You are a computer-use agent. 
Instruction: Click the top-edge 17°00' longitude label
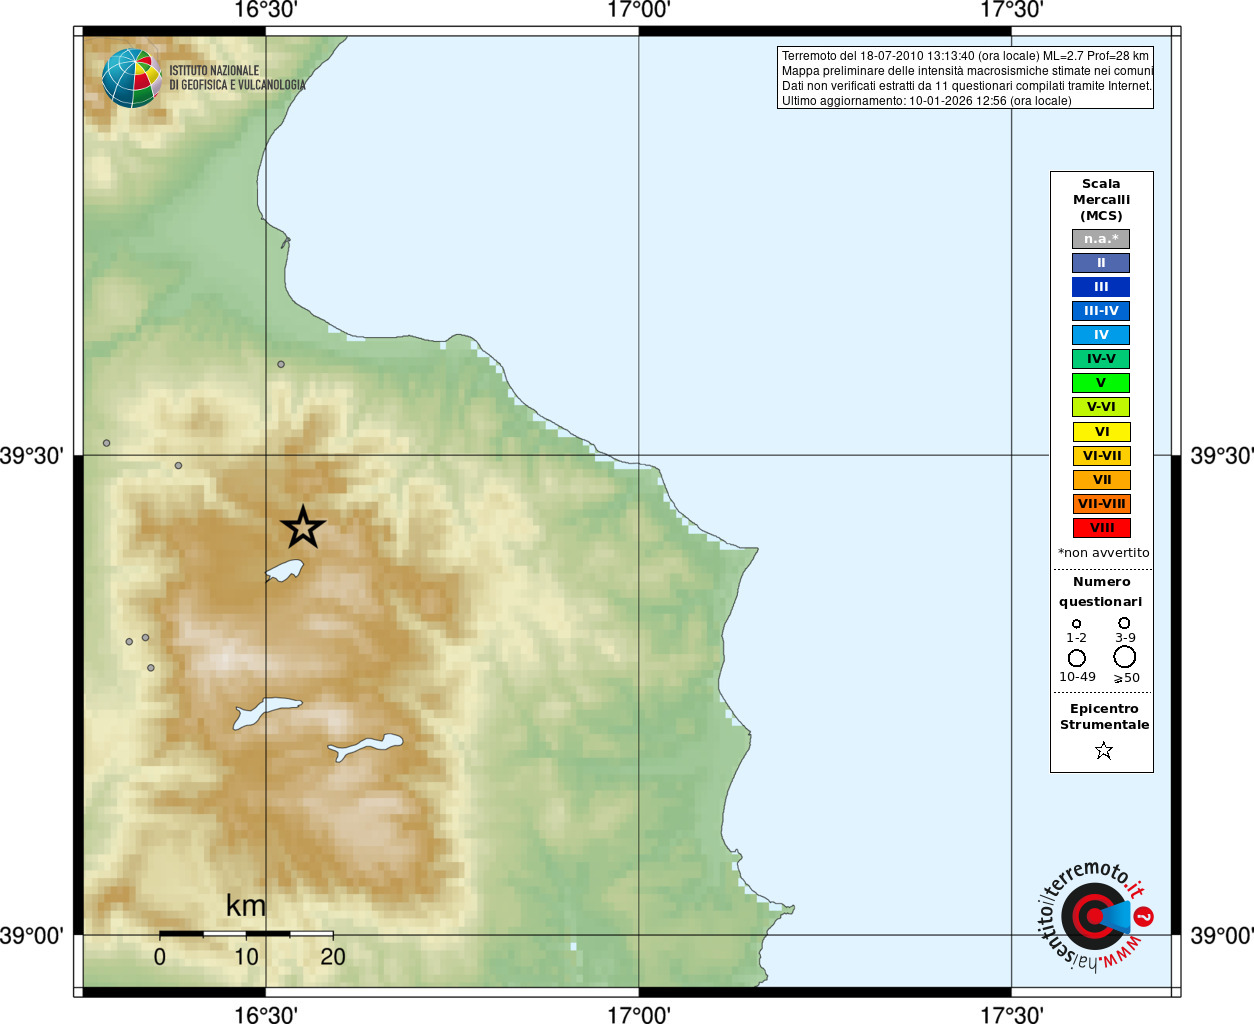click(x=639, y=10)
